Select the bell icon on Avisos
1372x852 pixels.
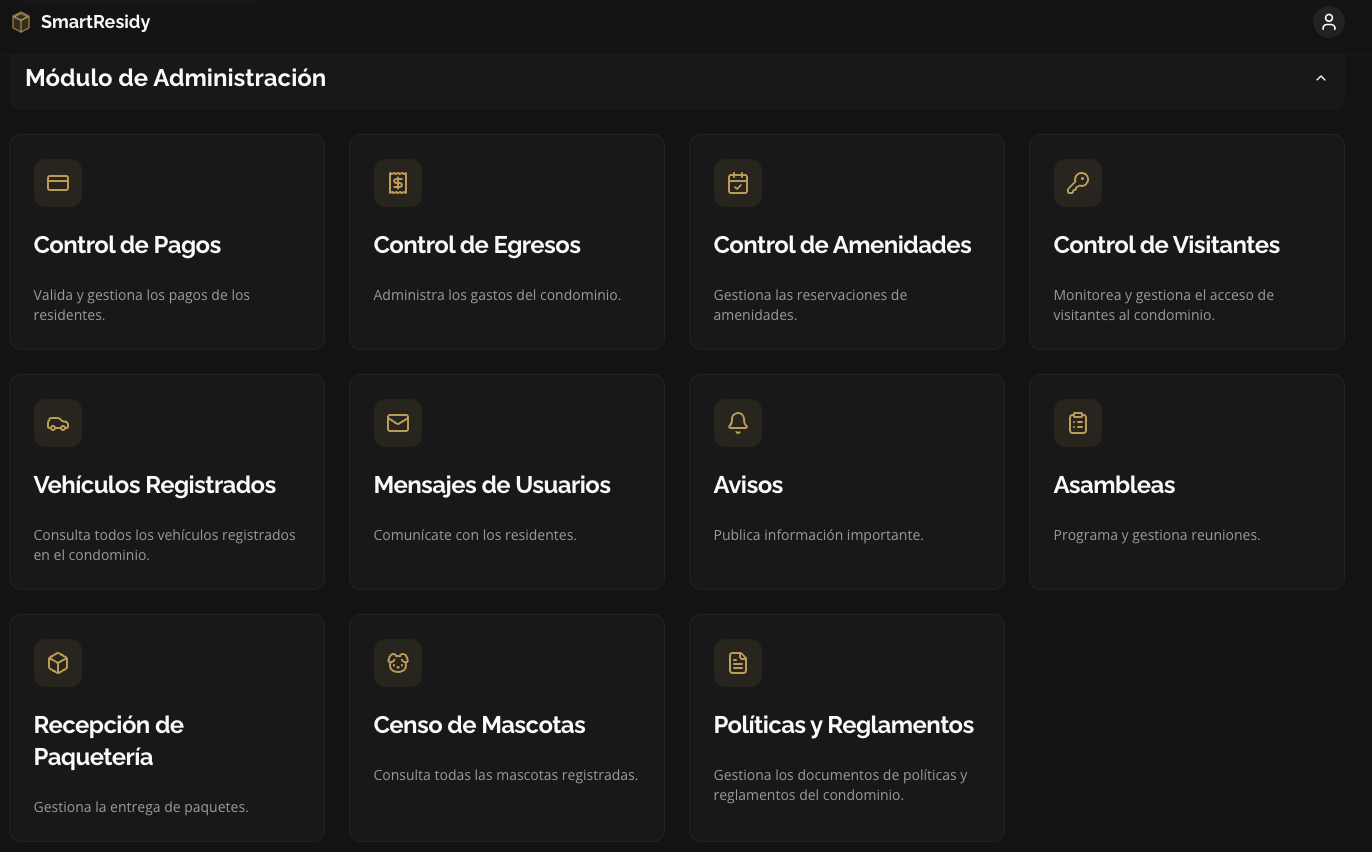click(x=738, y=423)
